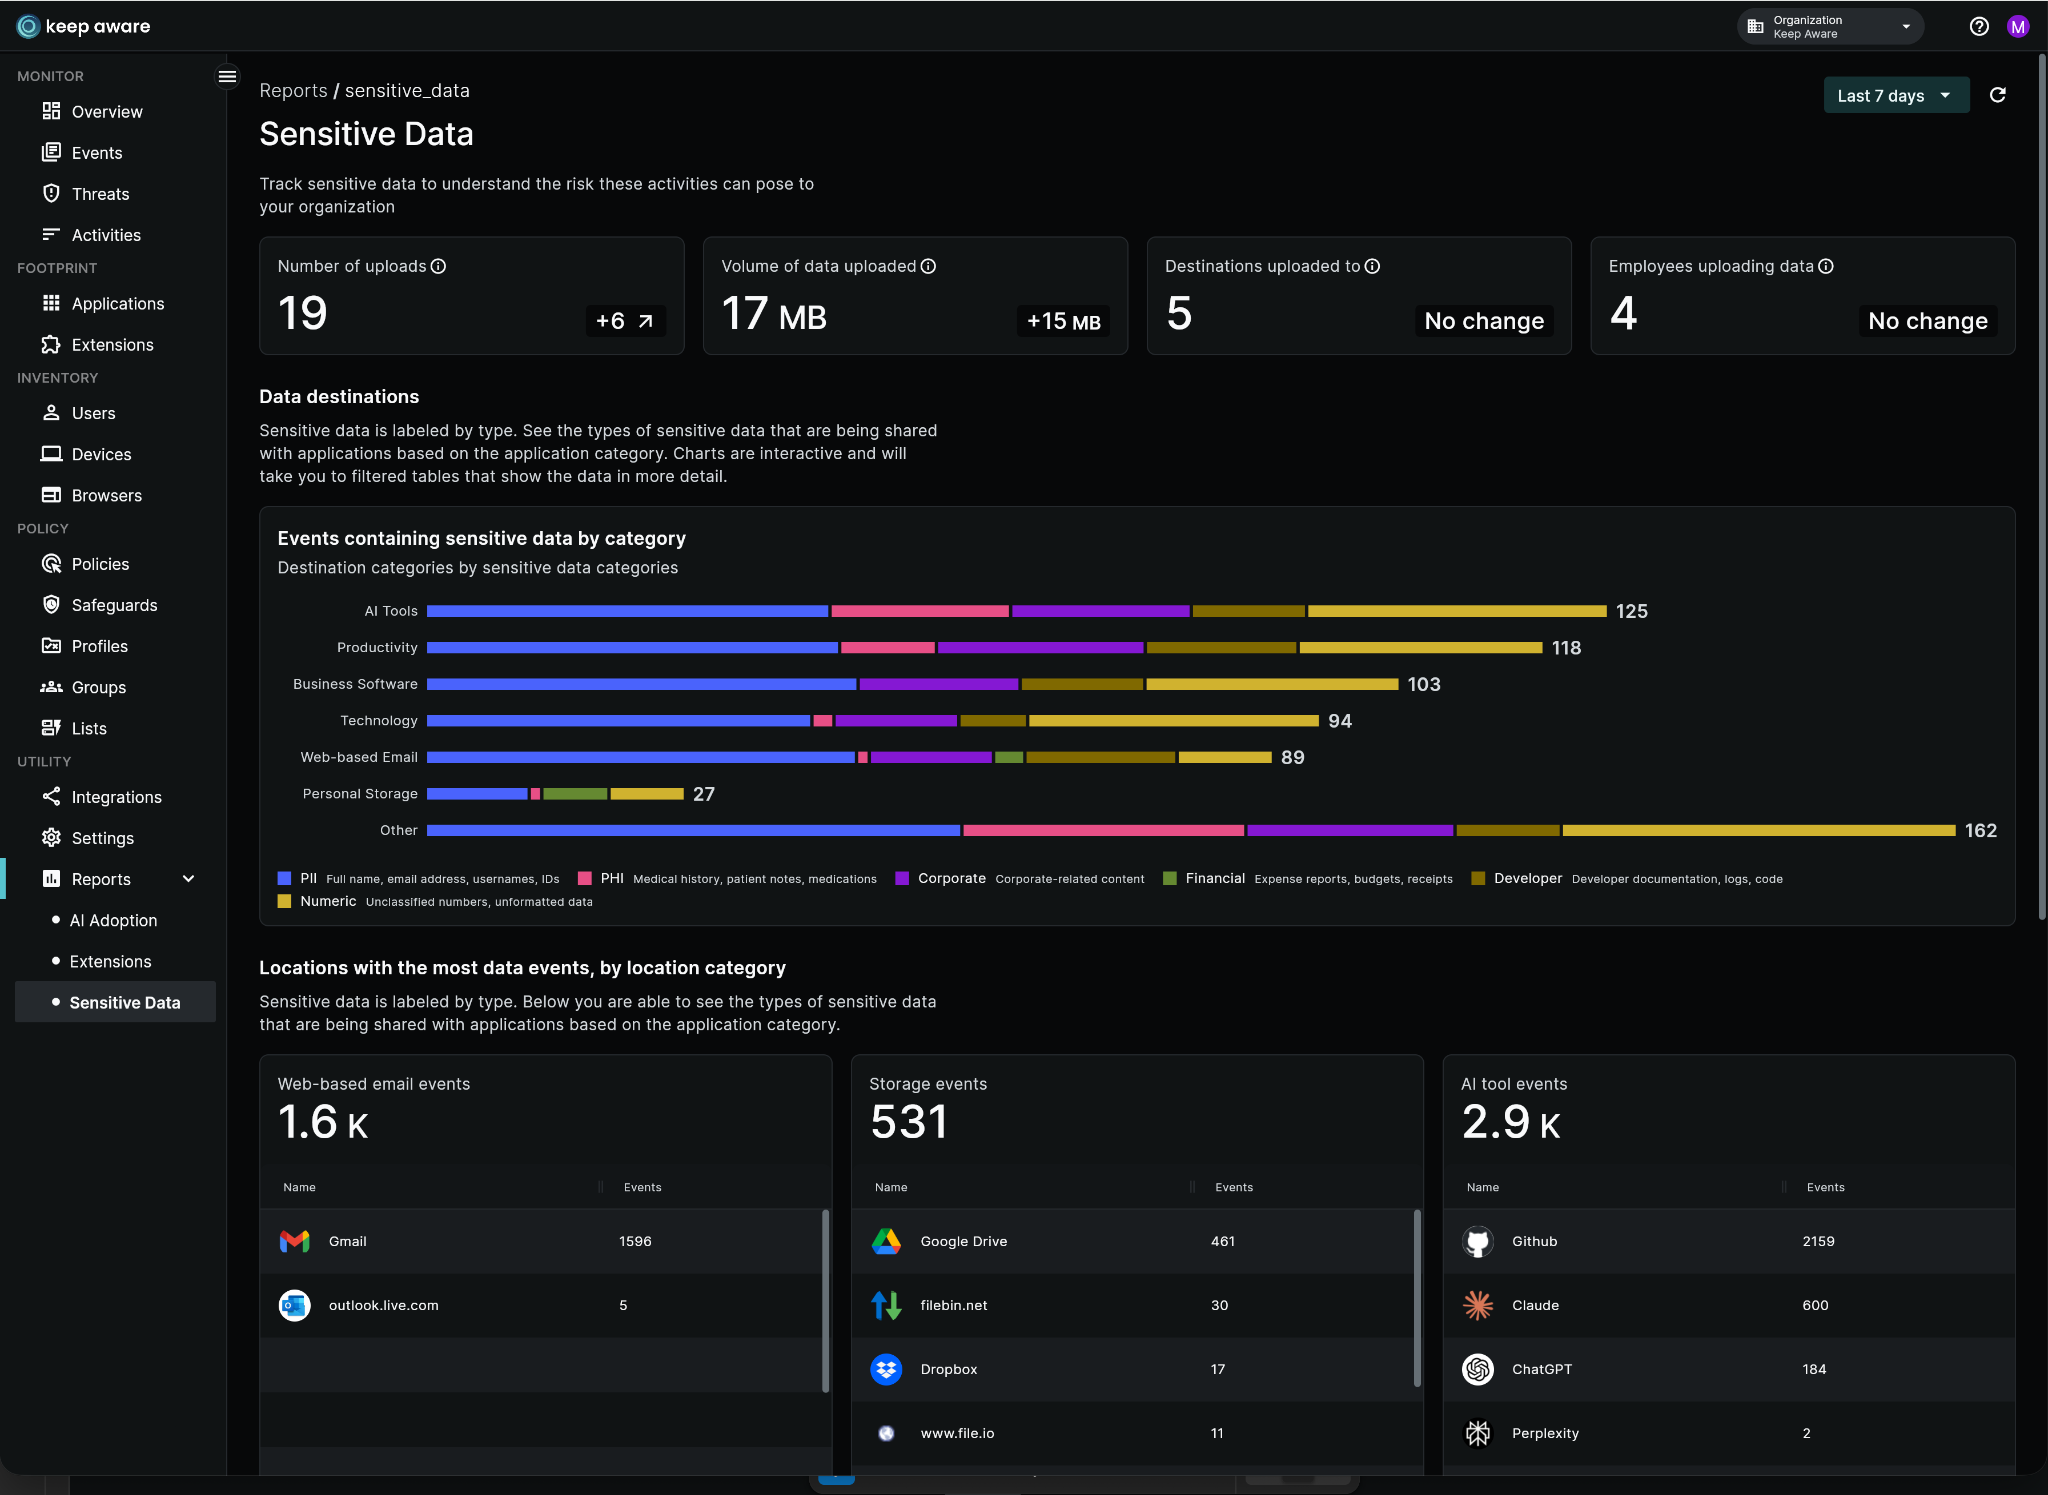The image size is (2048, 1495).
Task: Collapse sidebar with the hamburger menu icon
Action: tap(227, 76)
